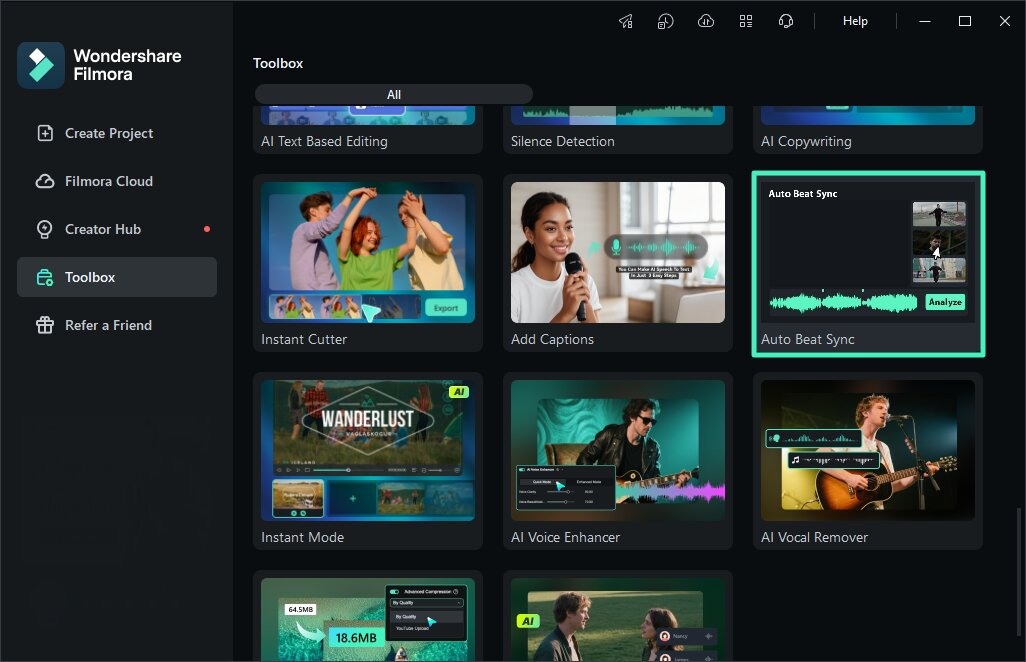The width and height of the screenshot is (1026, 662).
Task: Go to Filmora Cloud section
Action: coord(116,181)
